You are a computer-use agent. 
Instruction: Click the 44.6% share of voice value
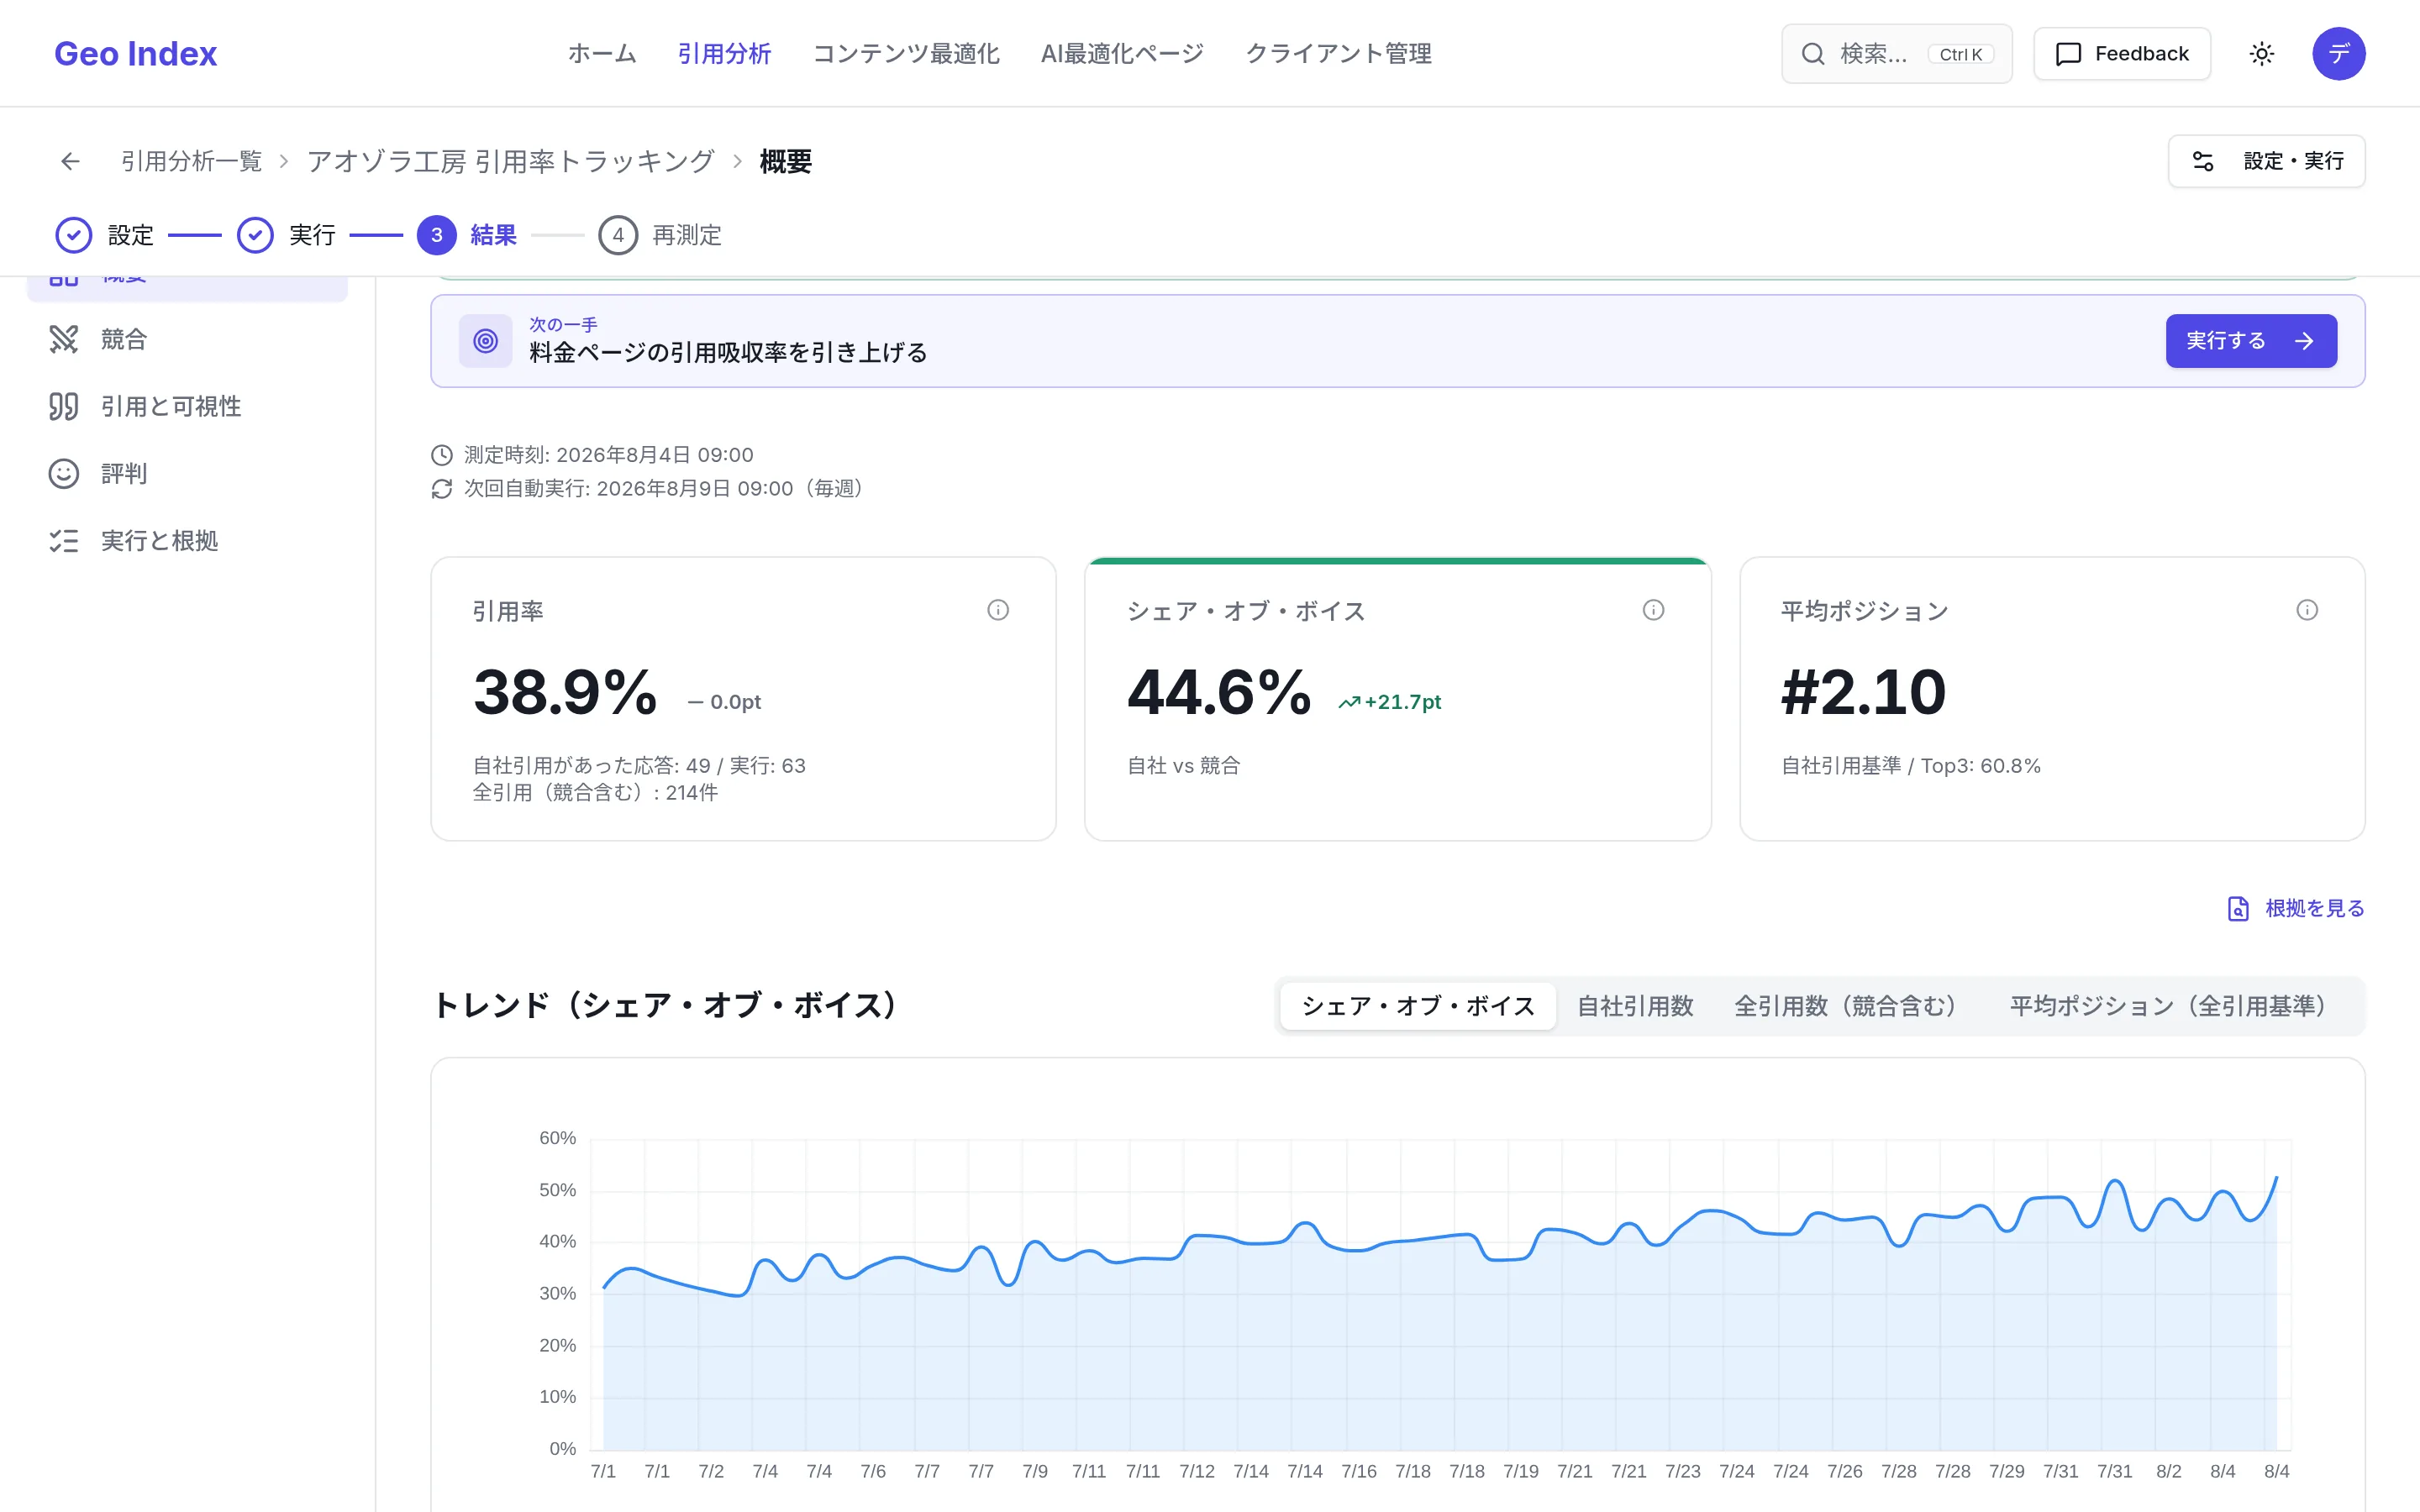click(1219, 691)
